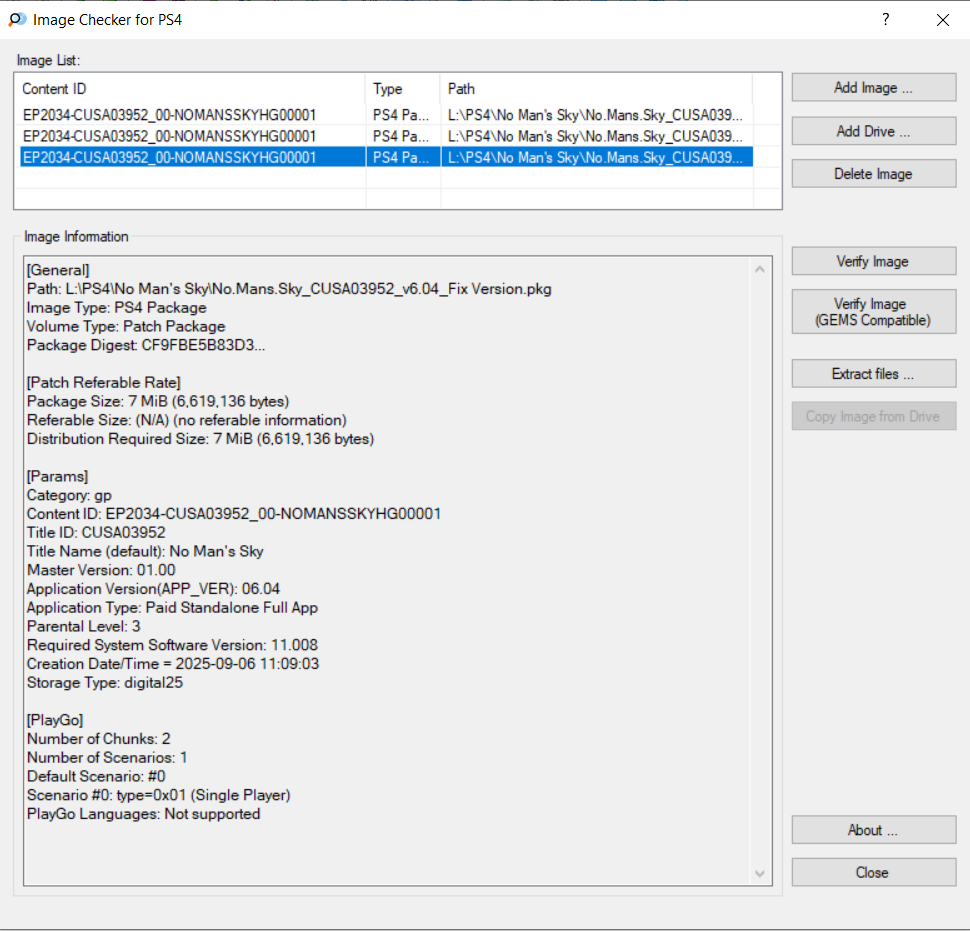Click the 'Number of Chunks: 2' line
This screenshot has width=970, height=931.
click(x=98, y=739)
